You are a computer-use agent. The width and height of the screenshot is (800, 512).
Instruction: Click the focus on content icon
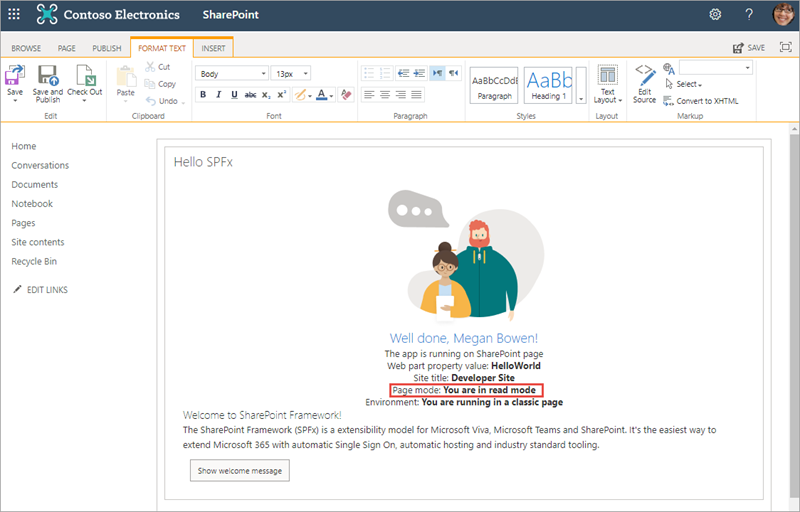point(786,47)
